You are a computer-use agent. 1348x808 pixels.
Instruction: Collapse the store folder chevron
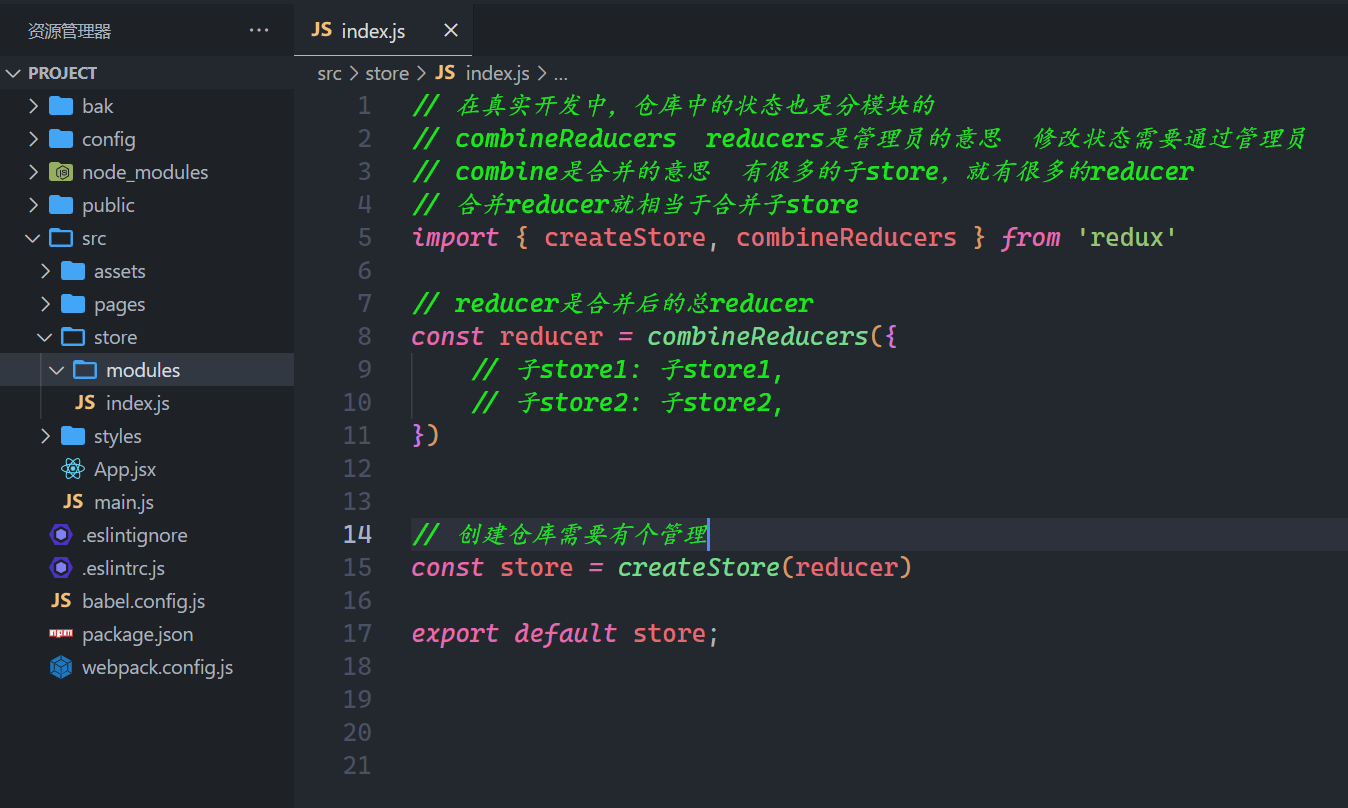(x=45, y=337)
